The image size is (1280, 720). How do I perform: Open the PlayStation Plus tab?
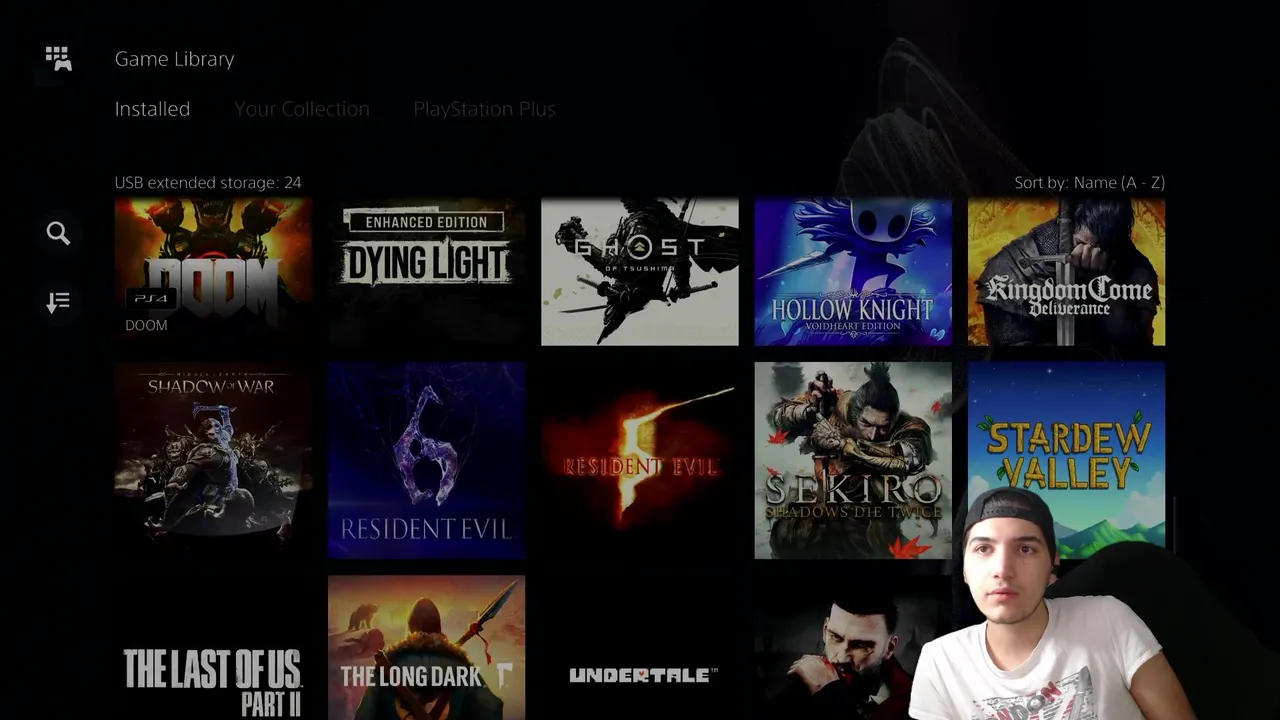tap(484, 109)
